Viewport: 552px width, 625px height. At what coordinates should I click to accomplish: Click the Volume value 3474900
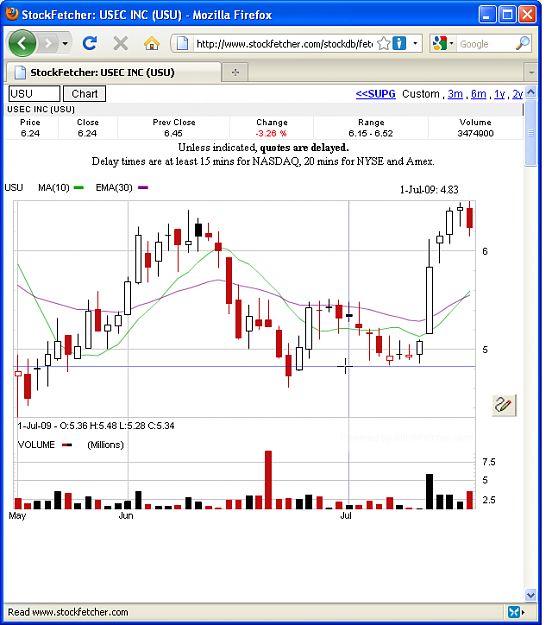(475, 134)
